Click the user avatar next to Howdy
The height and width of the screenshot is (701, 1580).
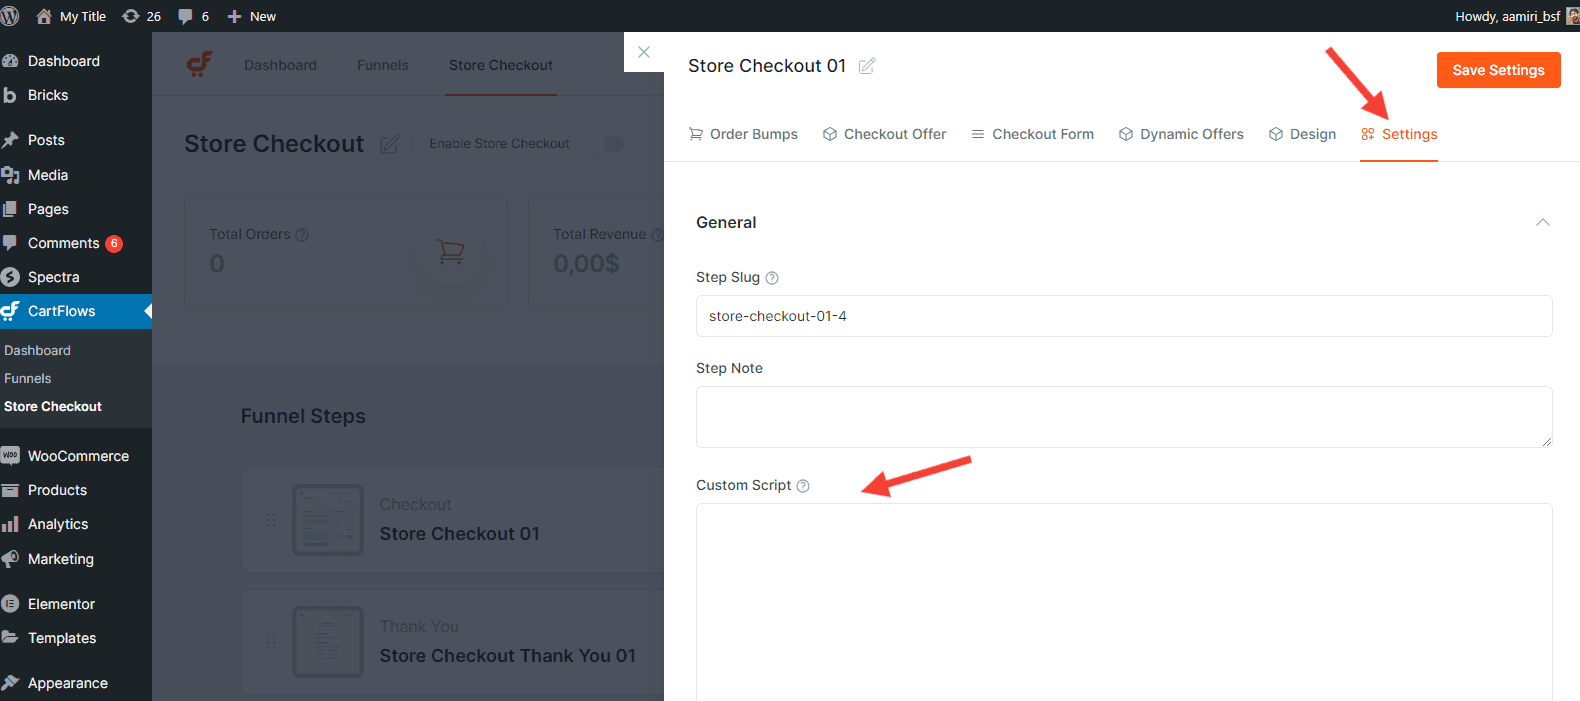(1572, 16)
